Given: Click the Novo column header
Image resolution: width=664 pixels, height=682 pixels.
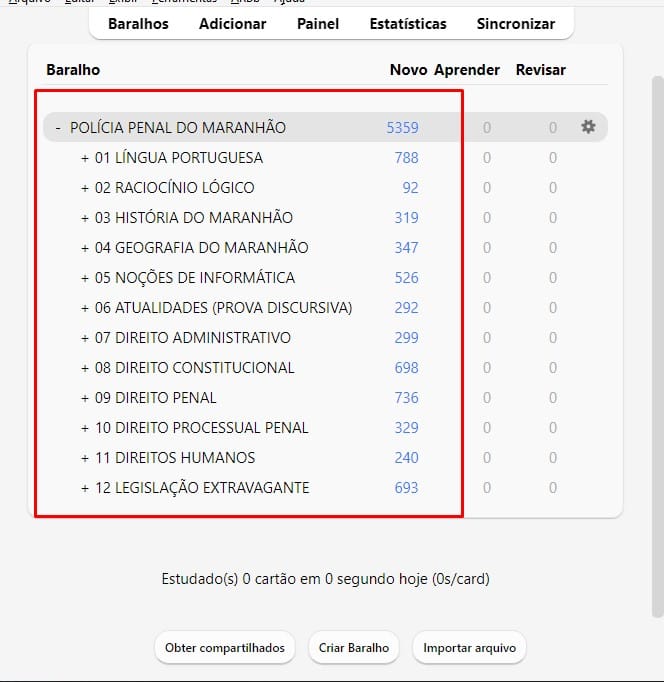Looking at the screenshot, I should [x=408, y=70].
